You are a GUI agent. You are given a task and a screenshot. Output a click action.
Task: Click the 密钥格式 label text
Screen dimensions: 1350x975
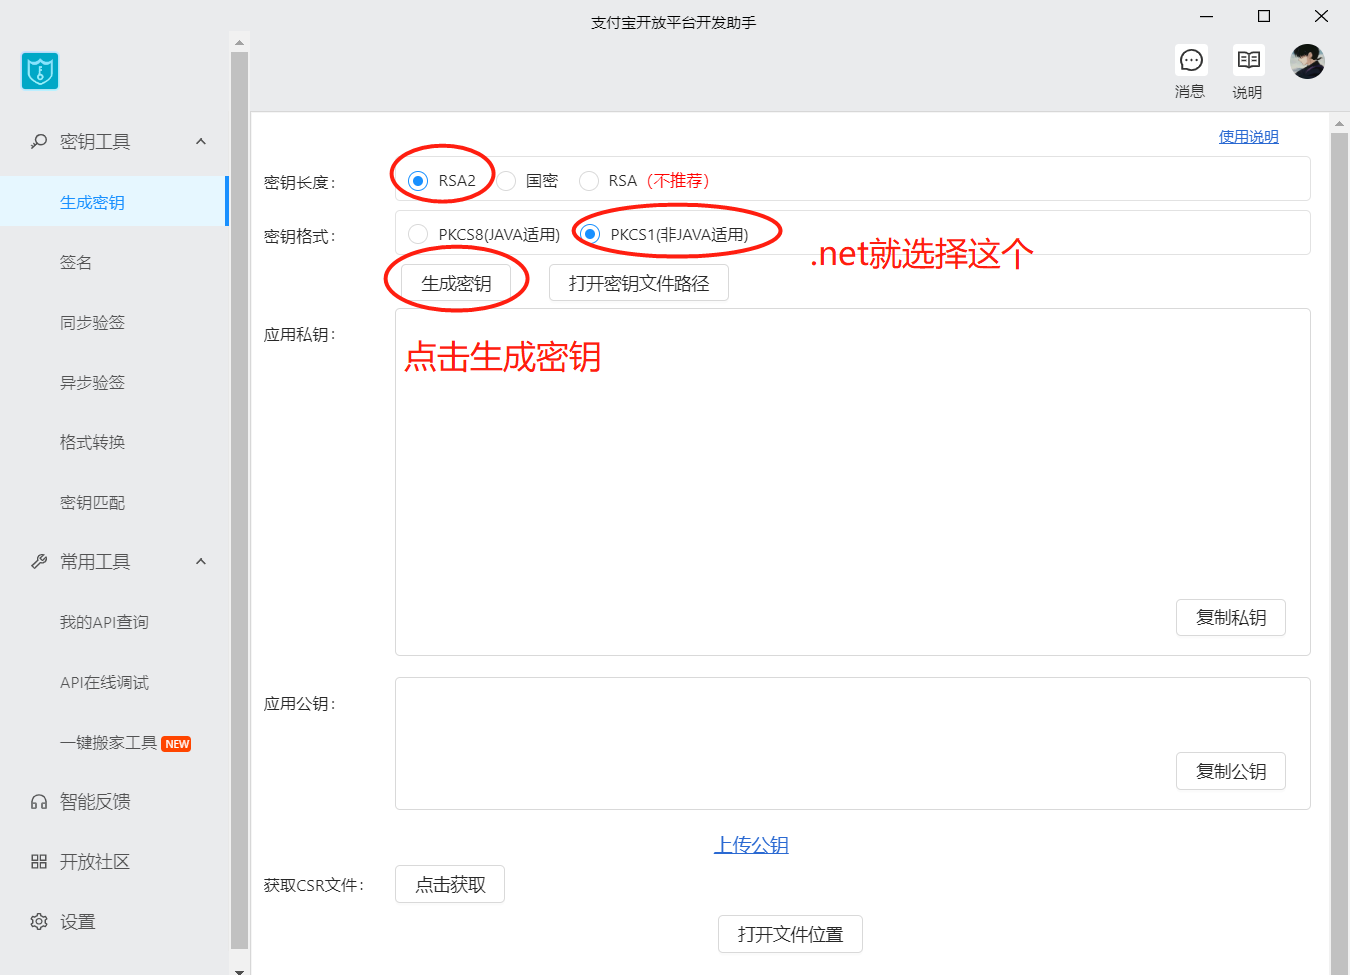tap(299, 237)
